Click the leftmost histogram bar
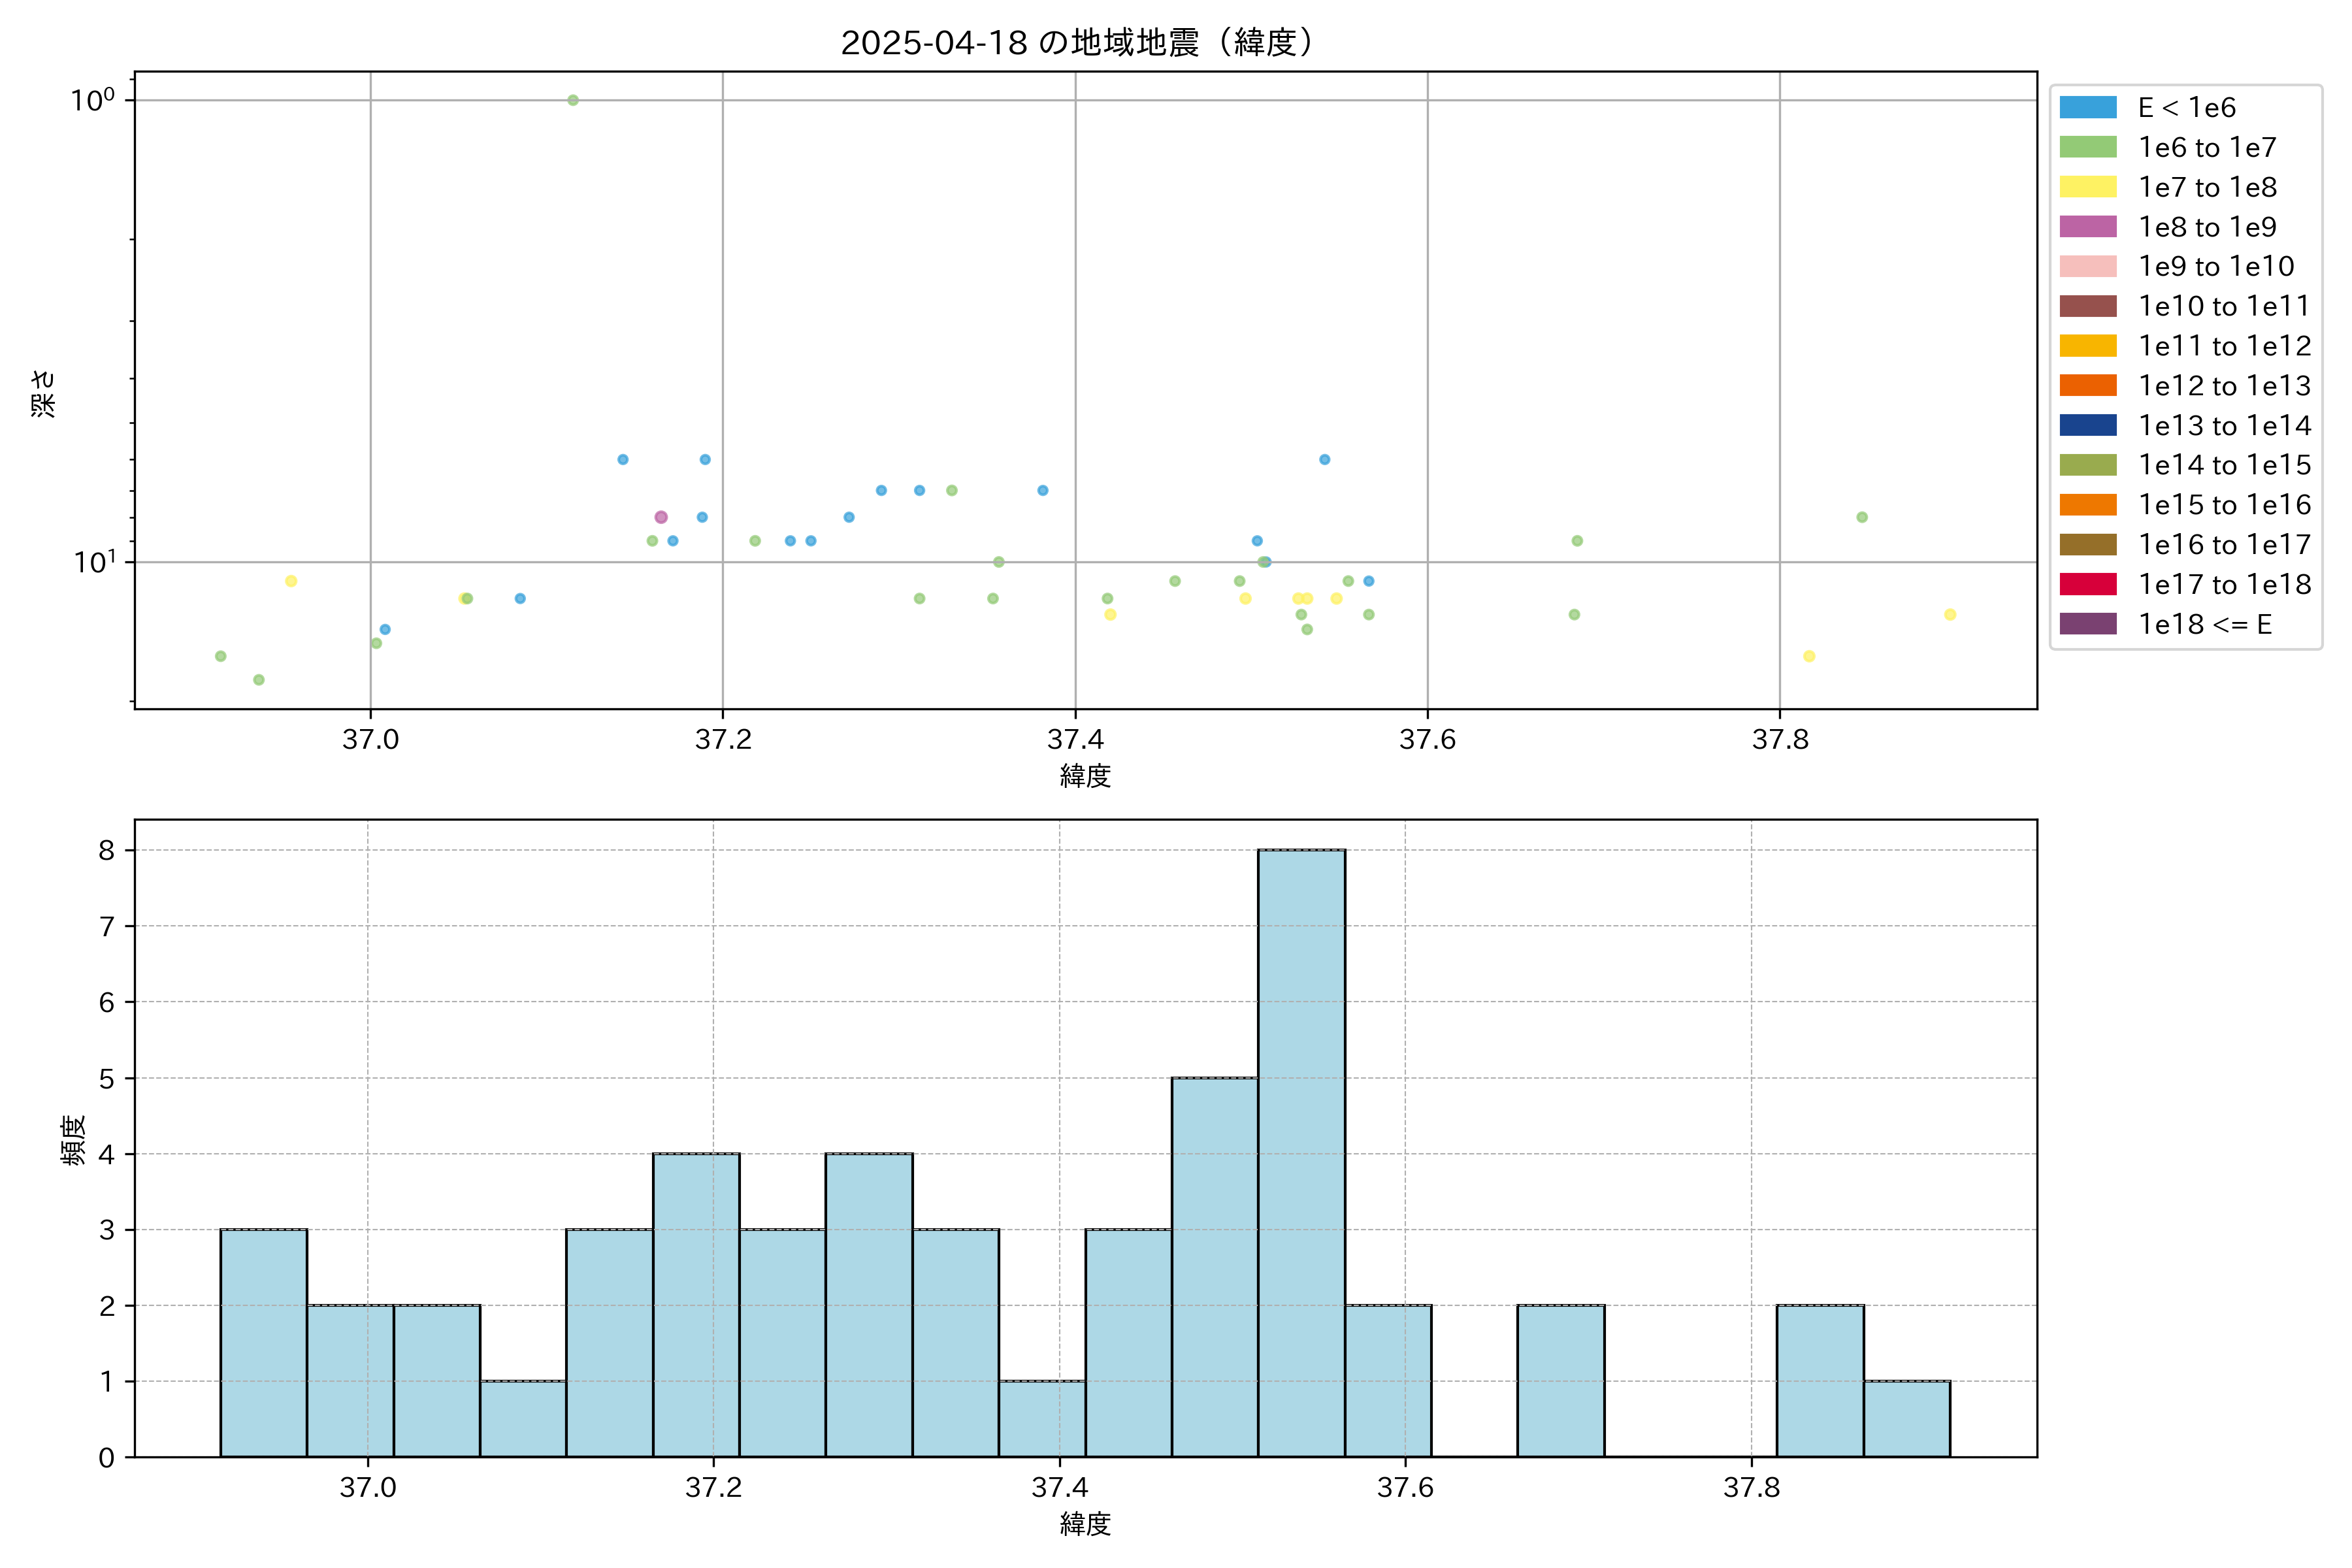 coord(263,1342)
